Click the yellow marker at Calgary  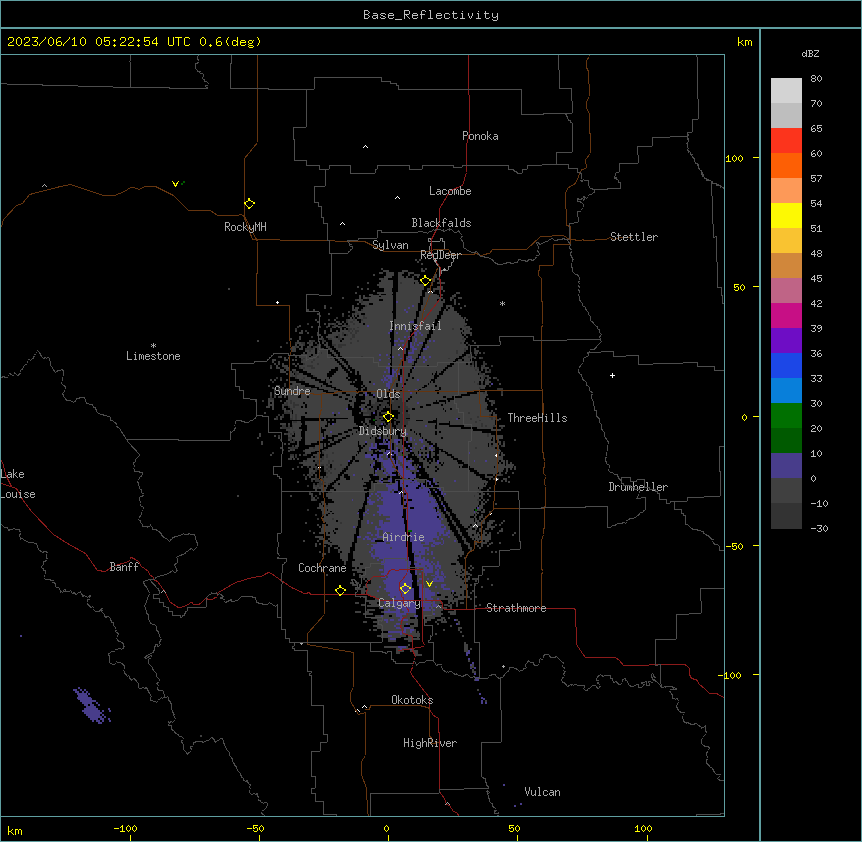(405, 588)
